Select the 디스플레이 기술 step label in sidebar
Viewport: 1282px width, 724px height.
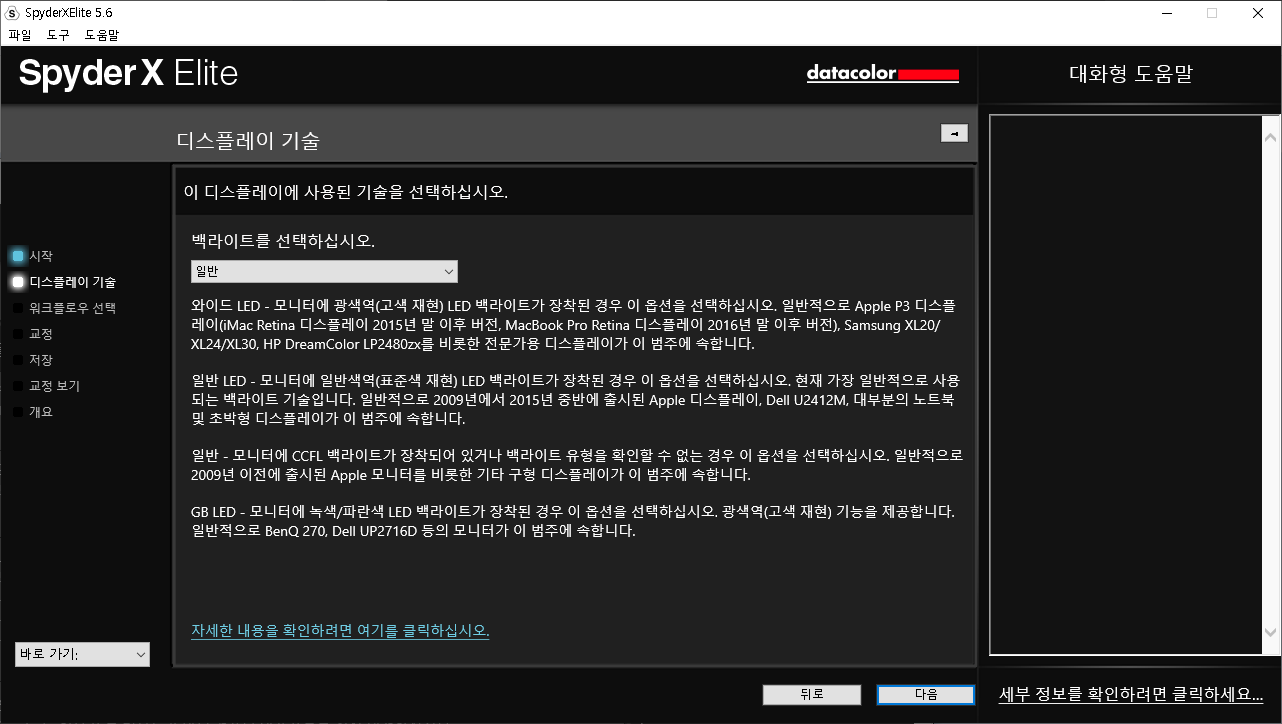tap(73, 282)
